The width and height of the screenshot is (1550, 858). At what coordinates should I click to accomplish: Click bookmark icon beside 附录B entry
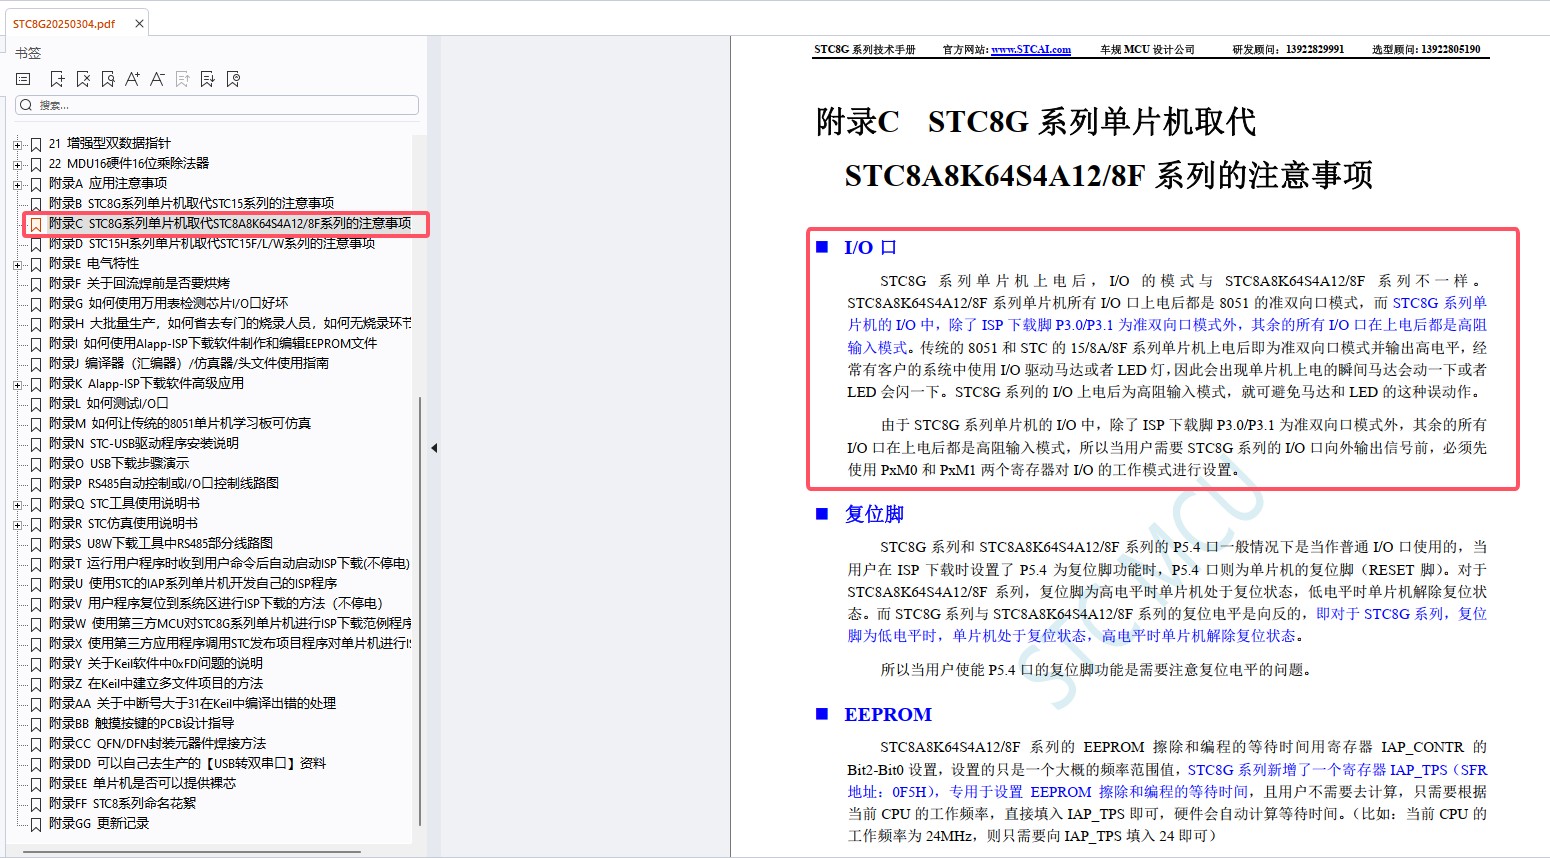tap(36, 204)
